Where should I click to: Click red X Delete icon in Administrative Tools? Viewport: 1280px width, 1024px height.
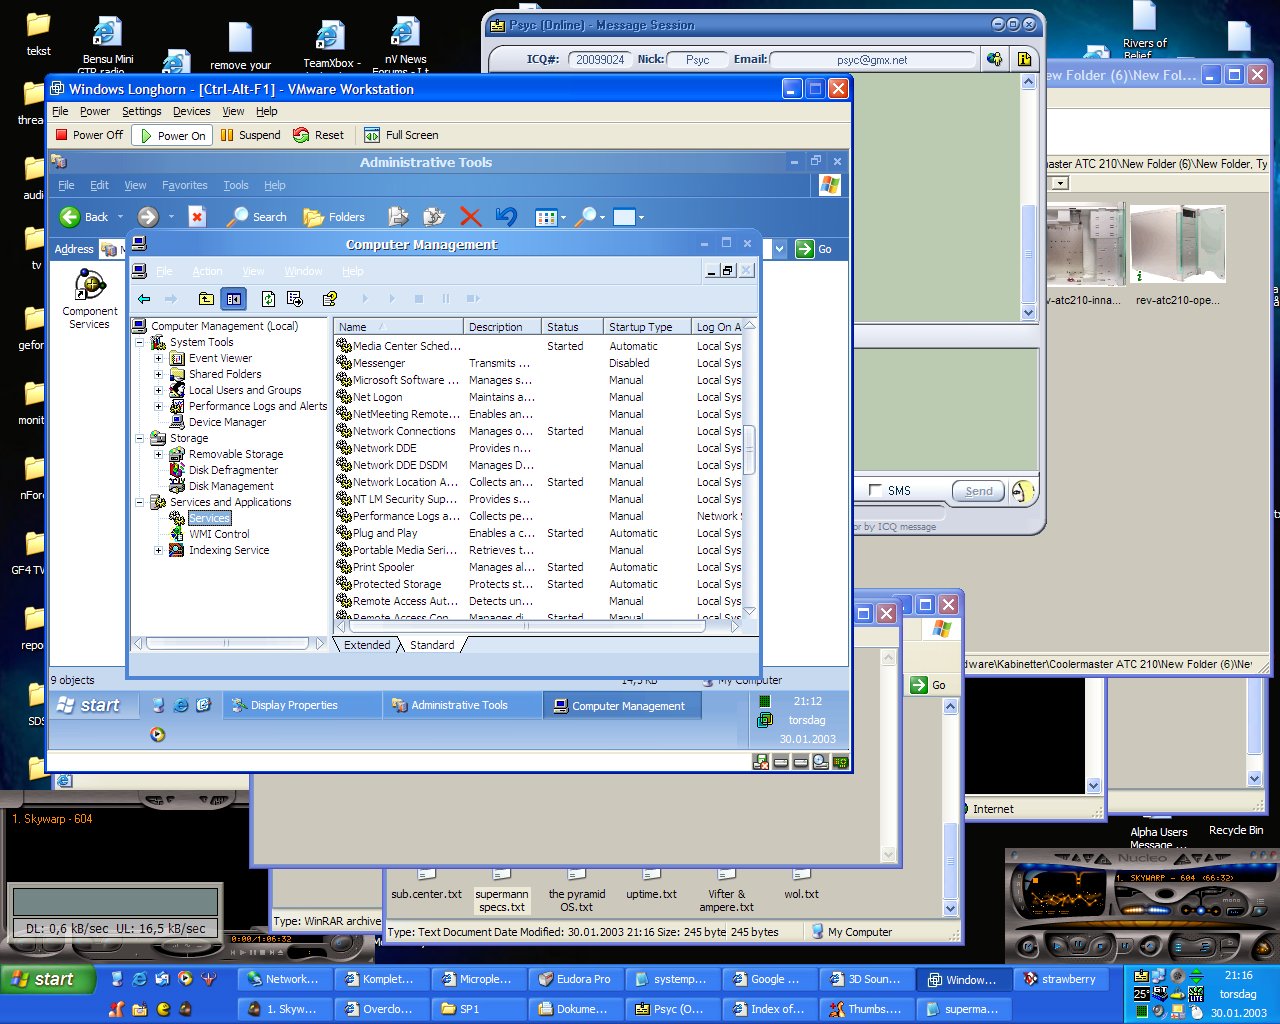(470, 217)
